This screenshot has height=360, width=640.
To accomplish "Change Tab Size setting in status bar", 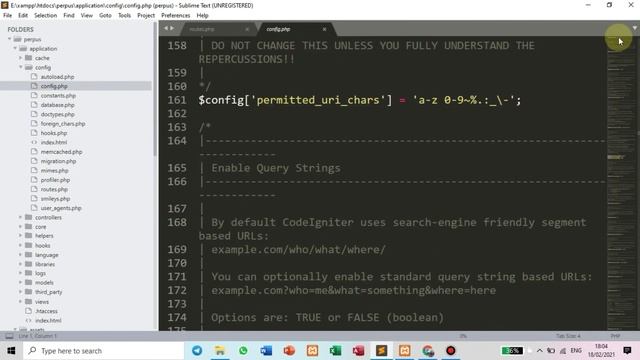I will tap(568, 336).
